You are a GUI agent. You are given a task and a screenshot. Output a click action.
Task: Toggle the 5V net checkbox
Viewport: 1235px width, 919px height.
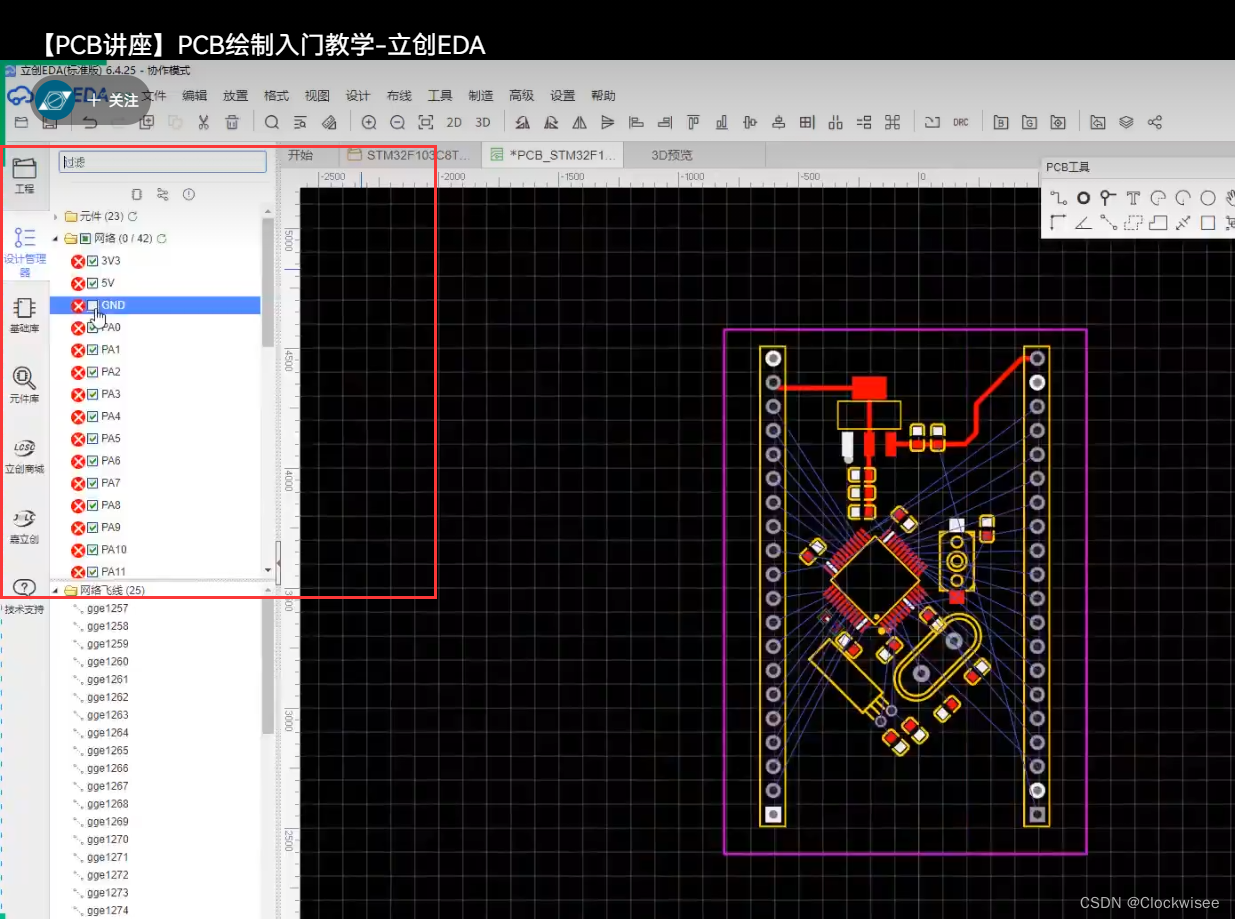pyautogui.click(x=93, y=283)
